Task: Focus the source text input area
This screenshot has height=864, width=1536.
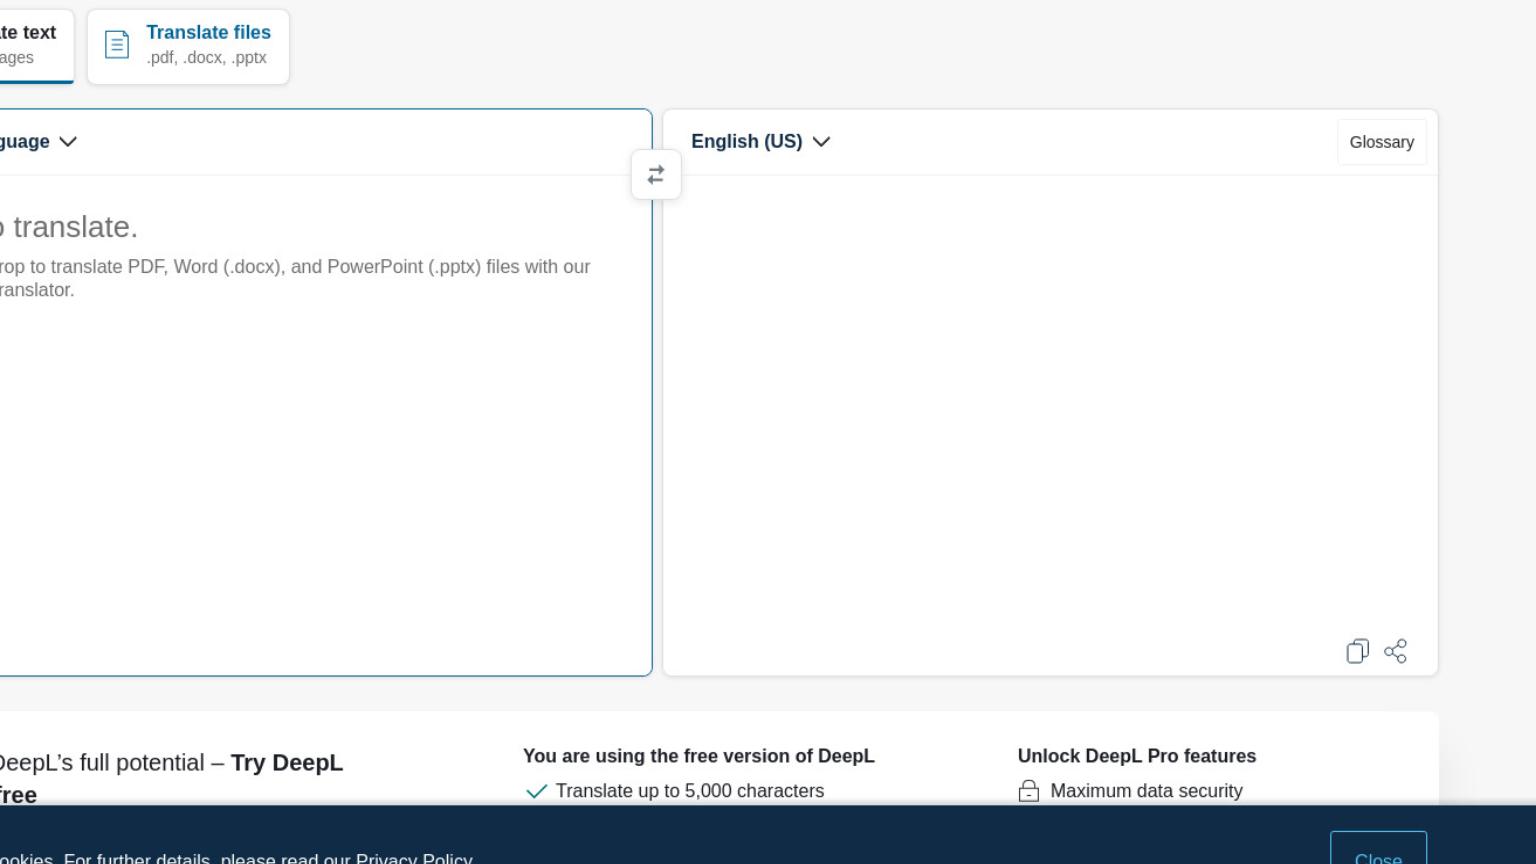Action: tap(324, 425)
